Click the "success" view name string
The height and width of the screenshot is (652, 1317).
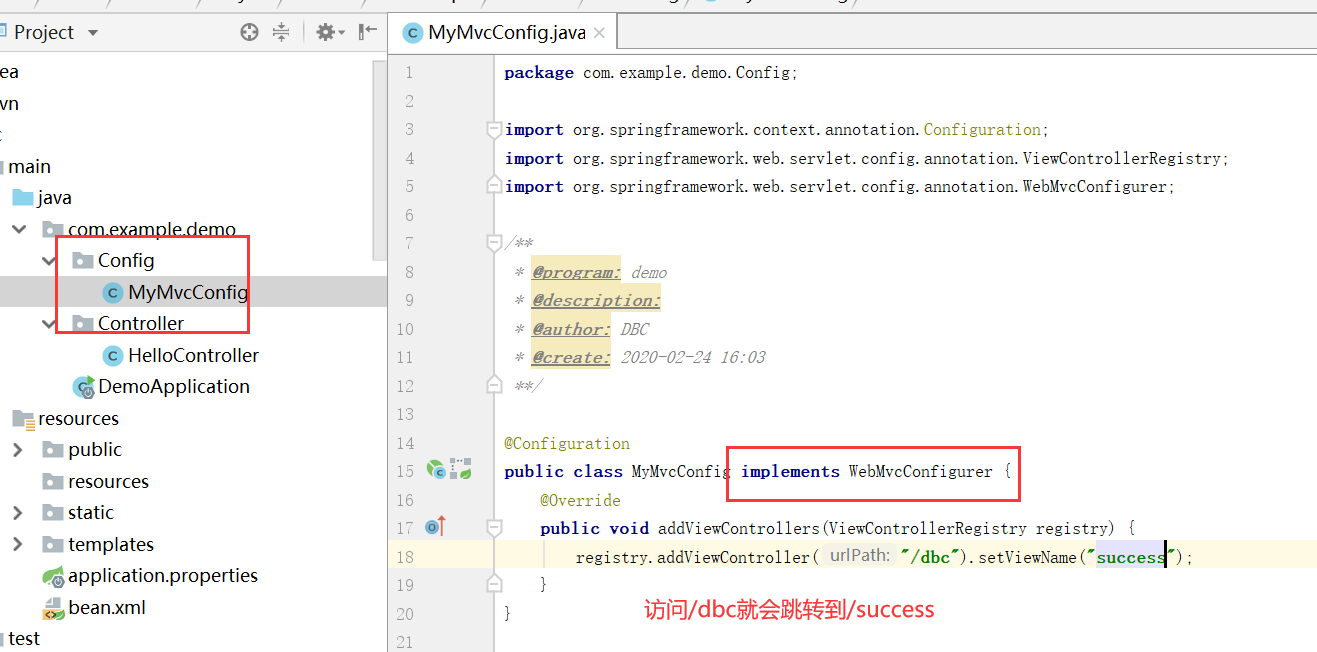(1130, 557)
